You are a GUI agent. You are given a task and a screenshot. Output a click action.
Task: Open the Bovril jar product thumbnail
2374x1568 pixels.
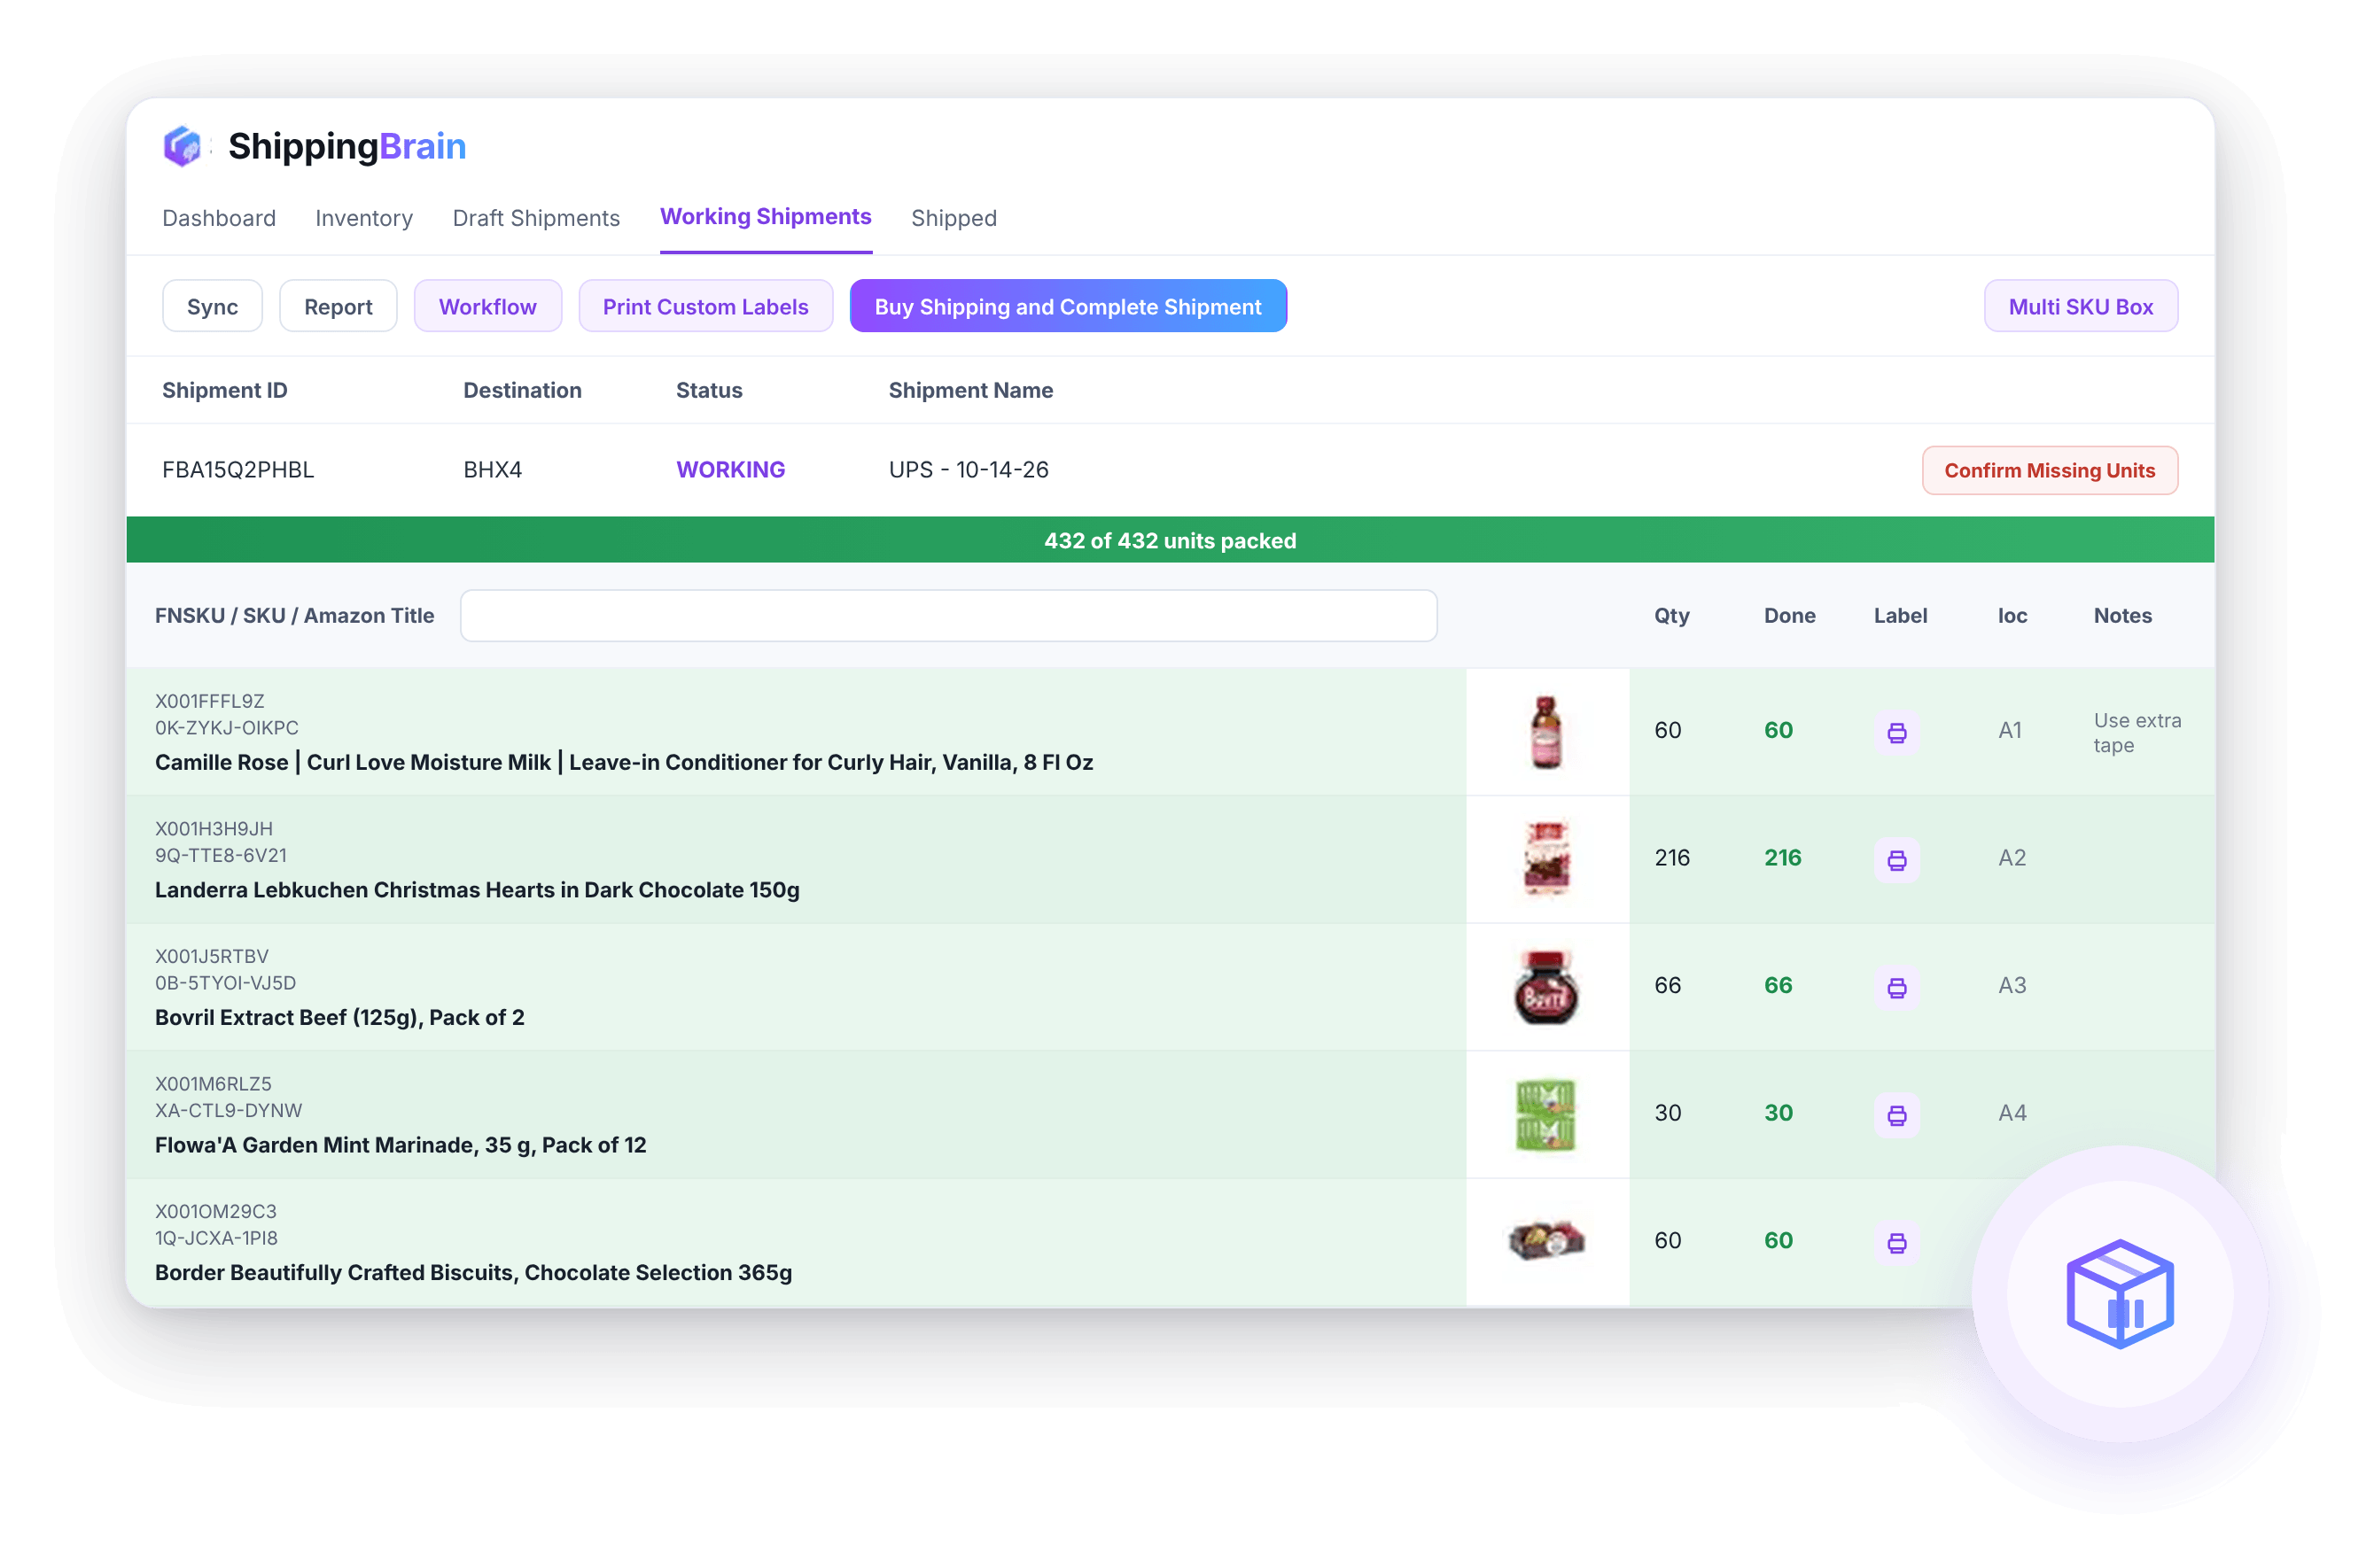click(1546, 987)
